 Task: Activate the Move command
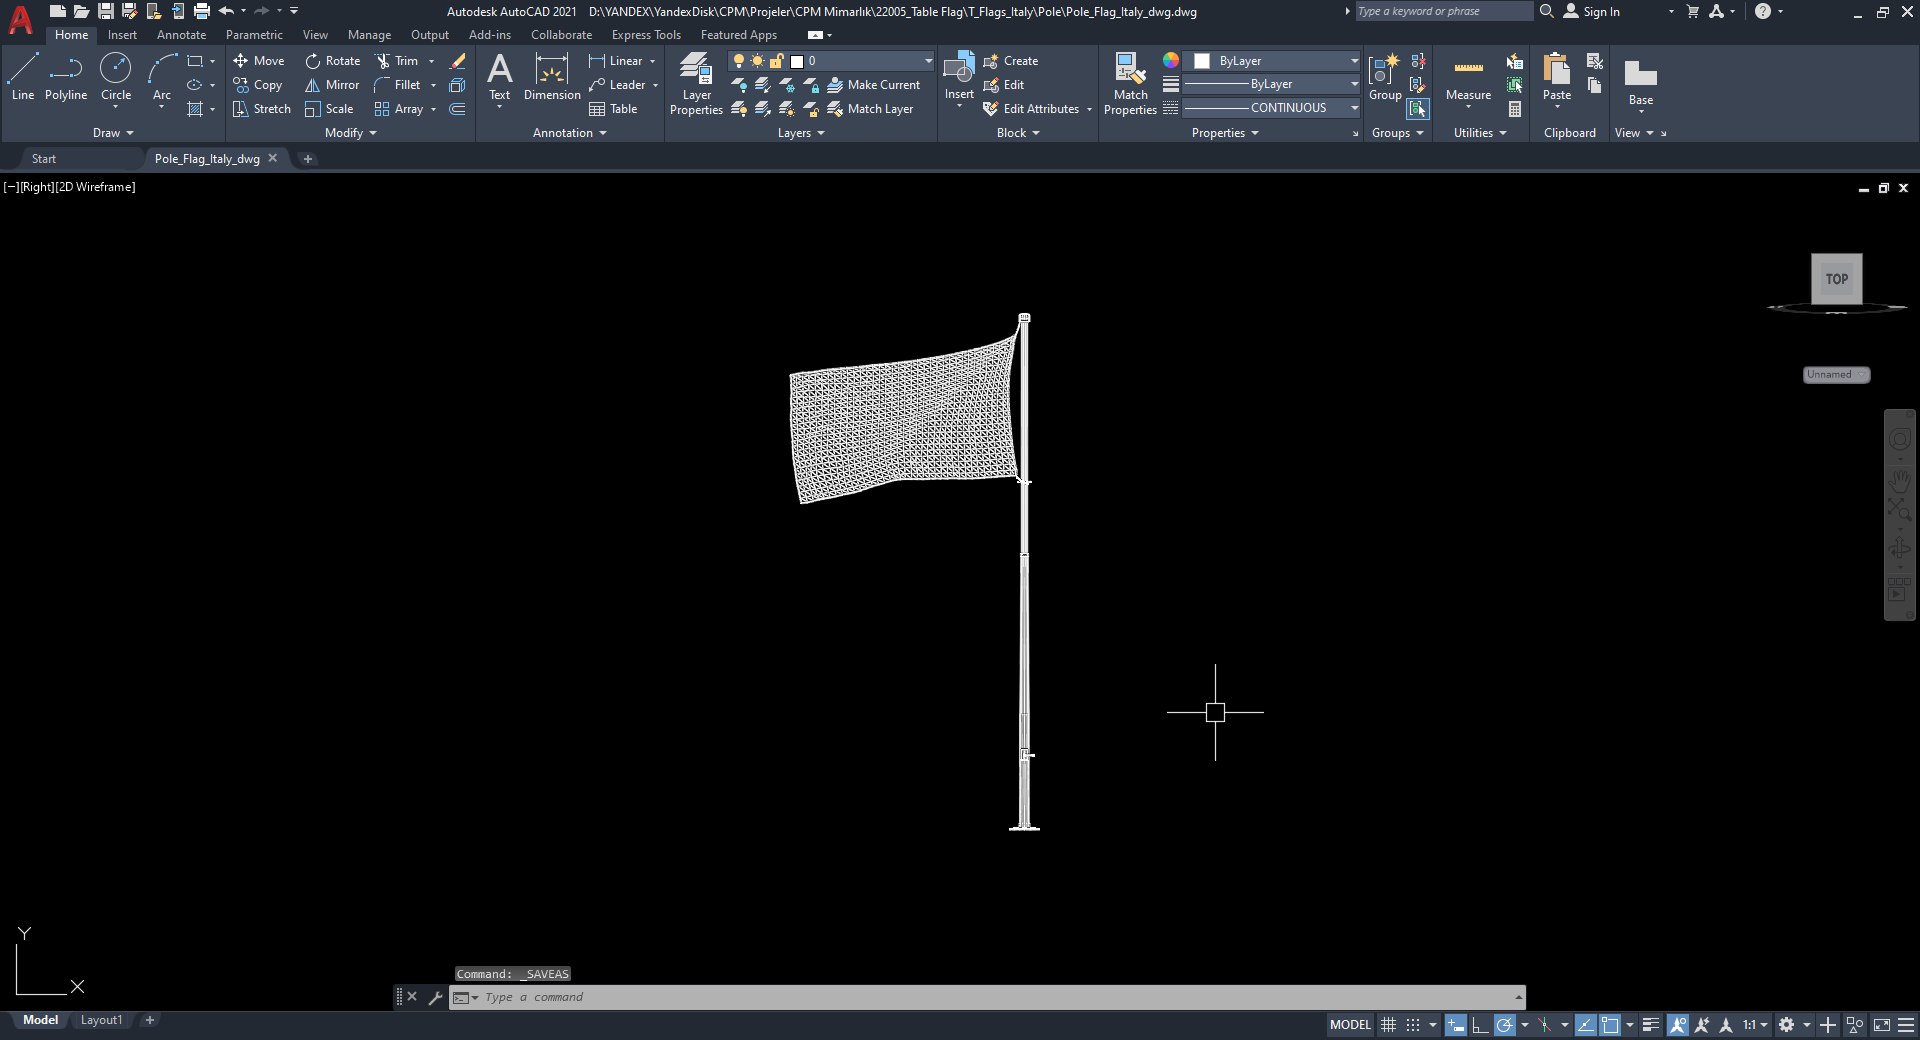click(x=259, y=61)
